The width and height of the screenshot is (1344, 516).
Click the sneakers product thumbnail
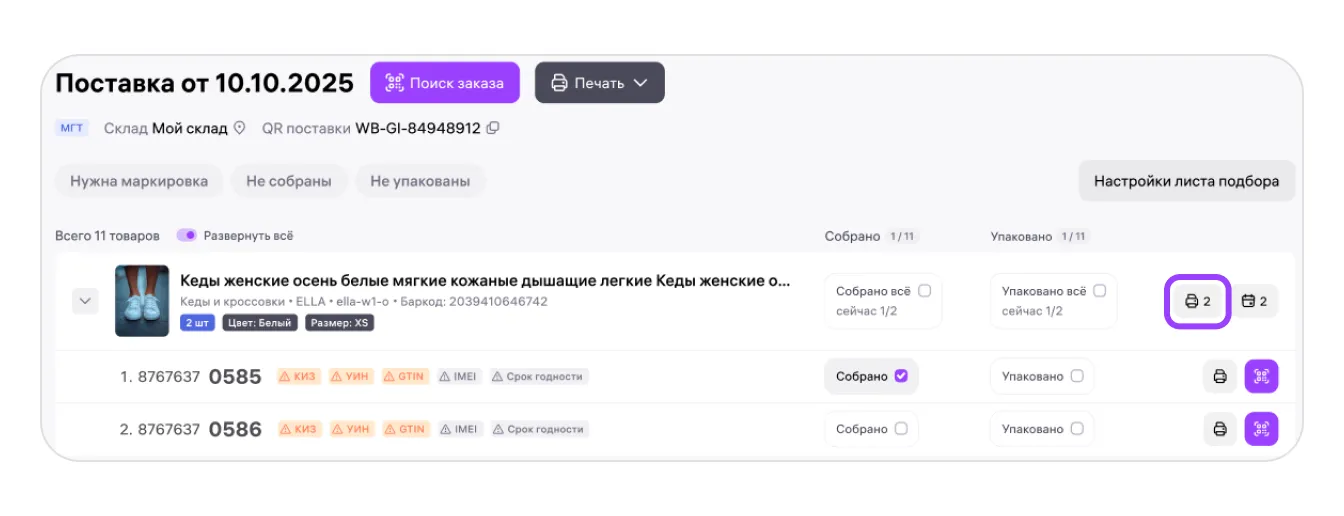pos(140,301)
